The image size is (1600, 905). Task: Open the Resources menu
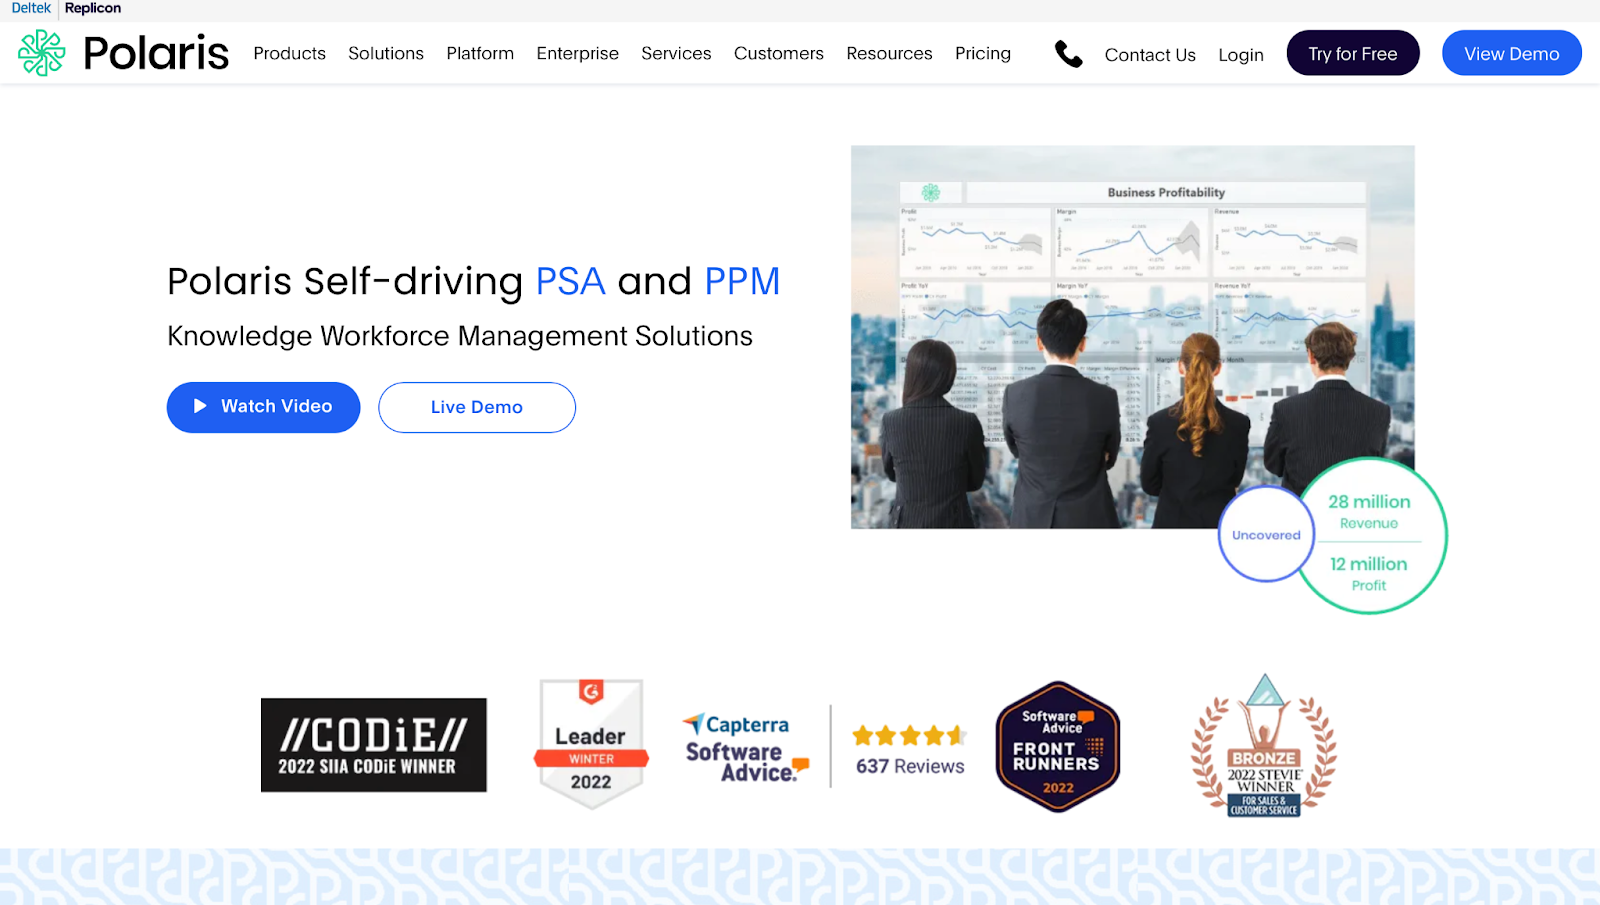pyautogui.click(x=888, y=53)
